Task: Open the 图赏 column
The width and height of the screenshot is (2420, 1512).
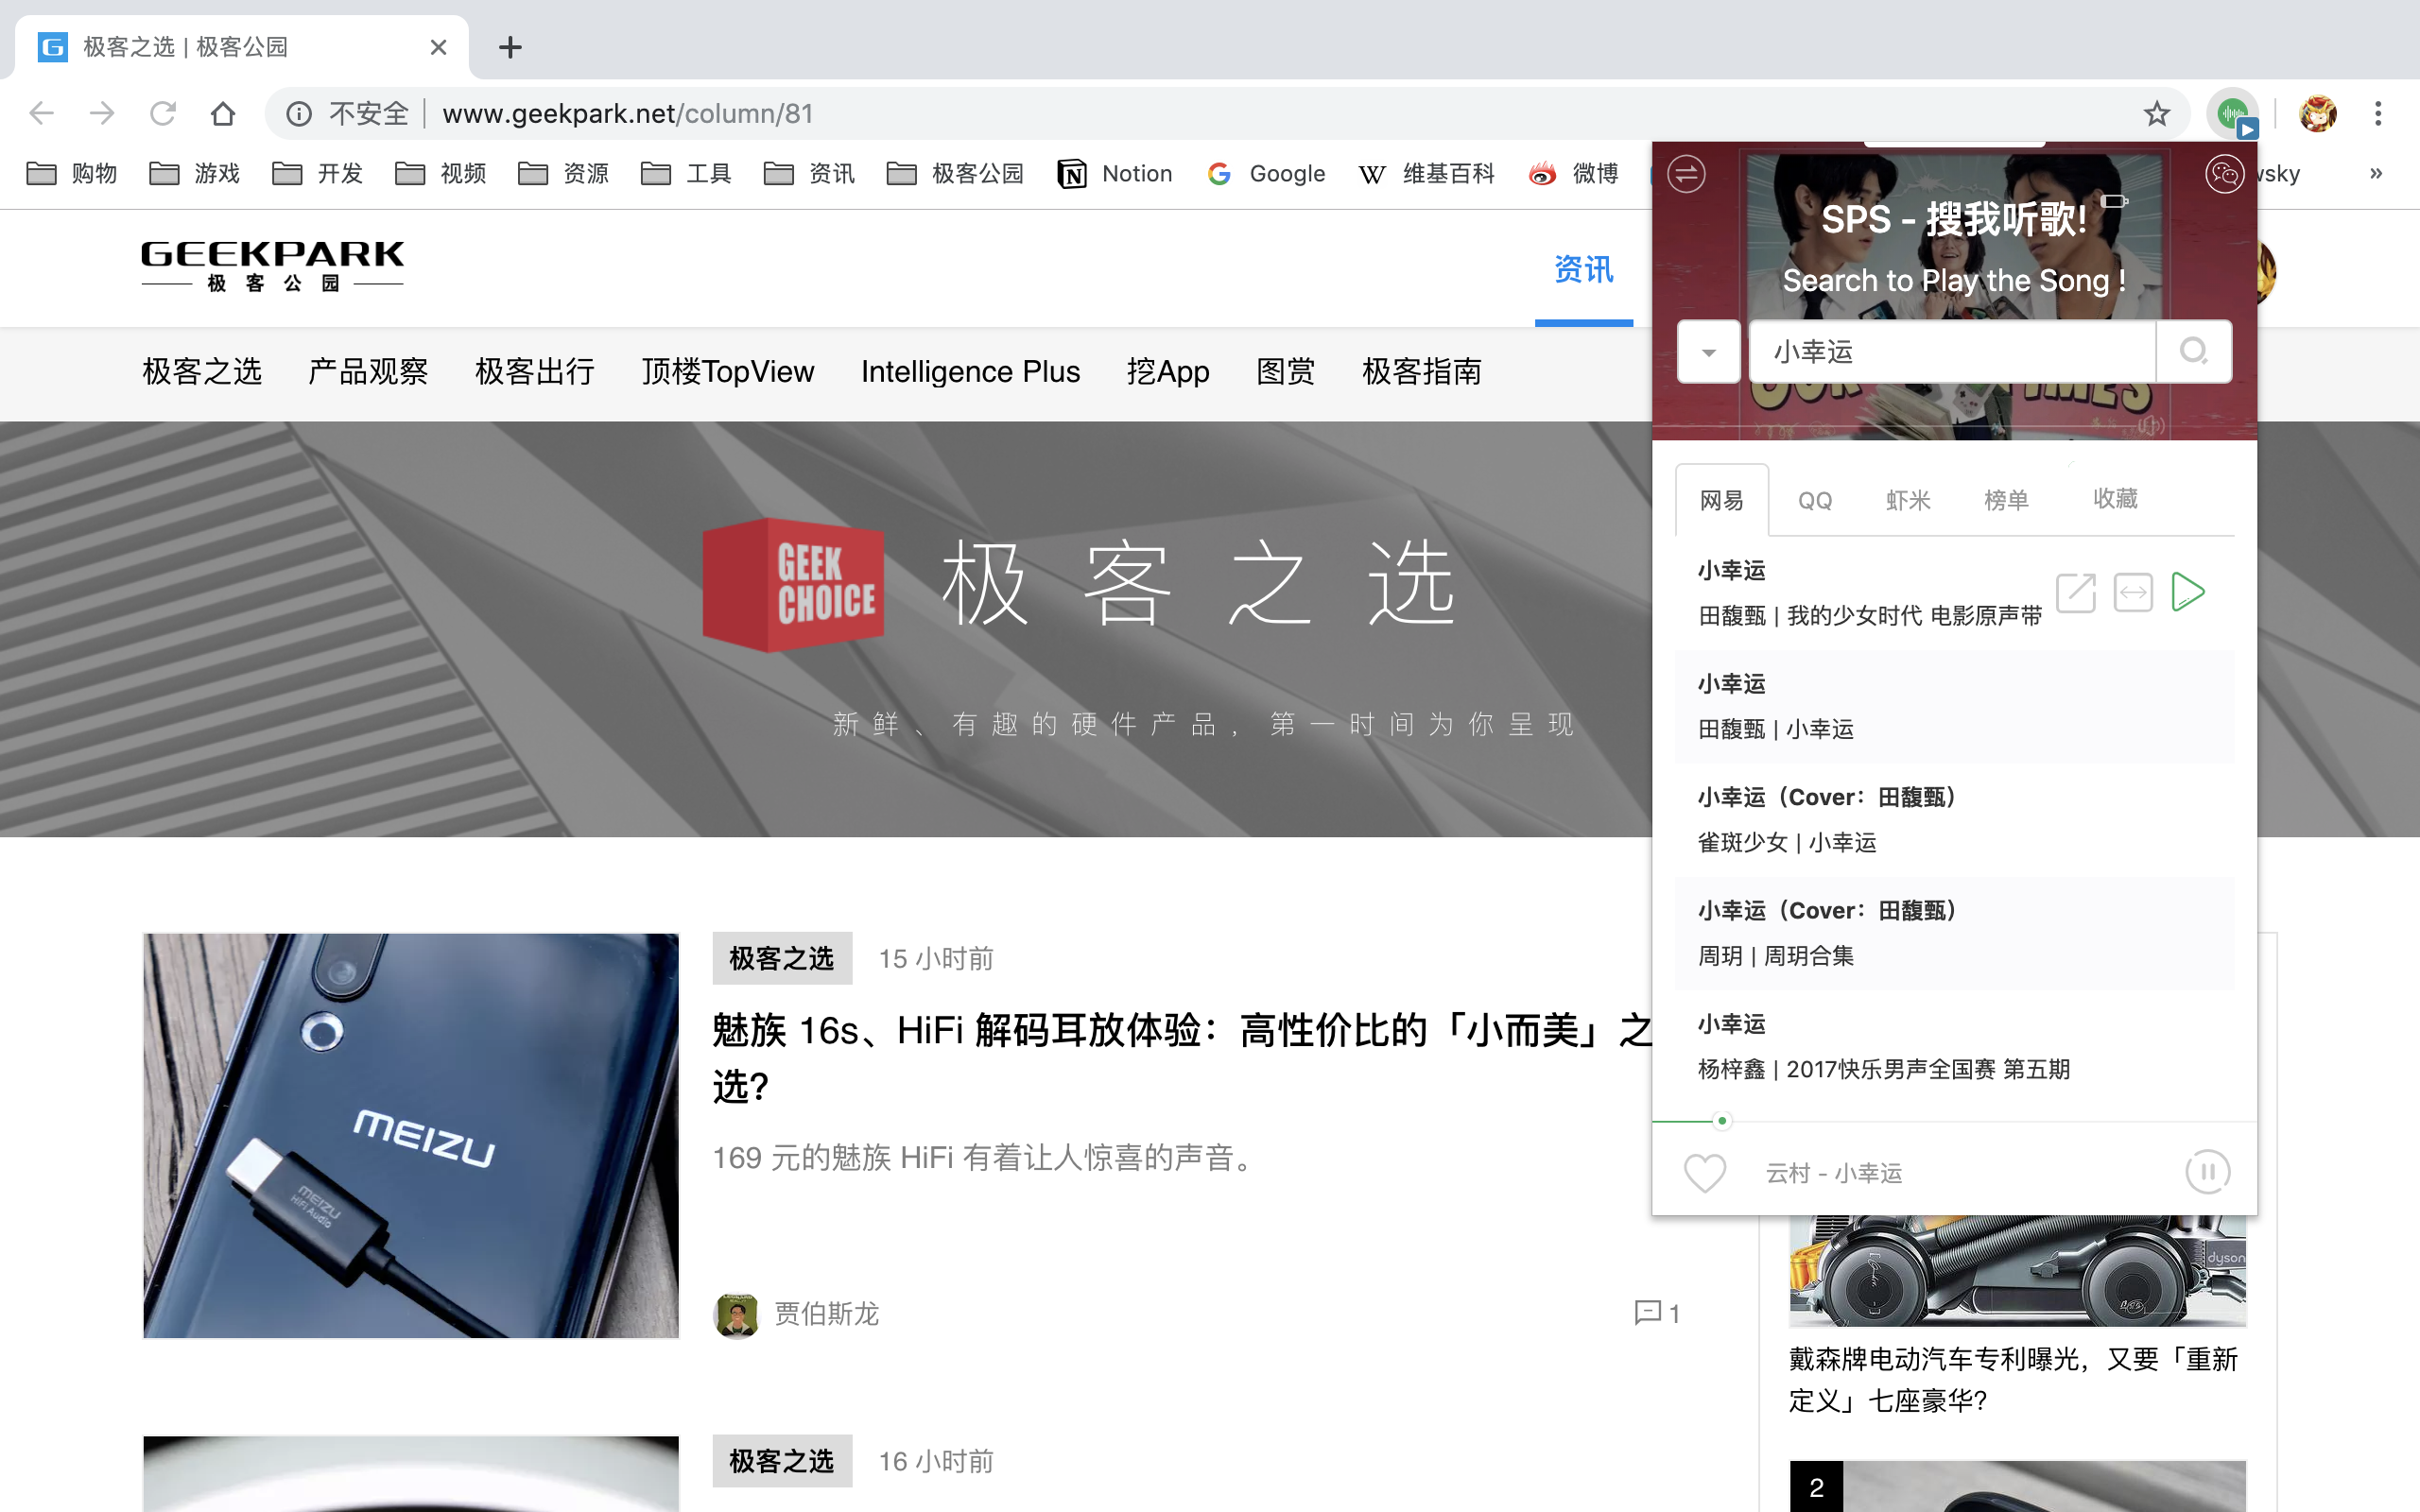Action: point(1286,372)
